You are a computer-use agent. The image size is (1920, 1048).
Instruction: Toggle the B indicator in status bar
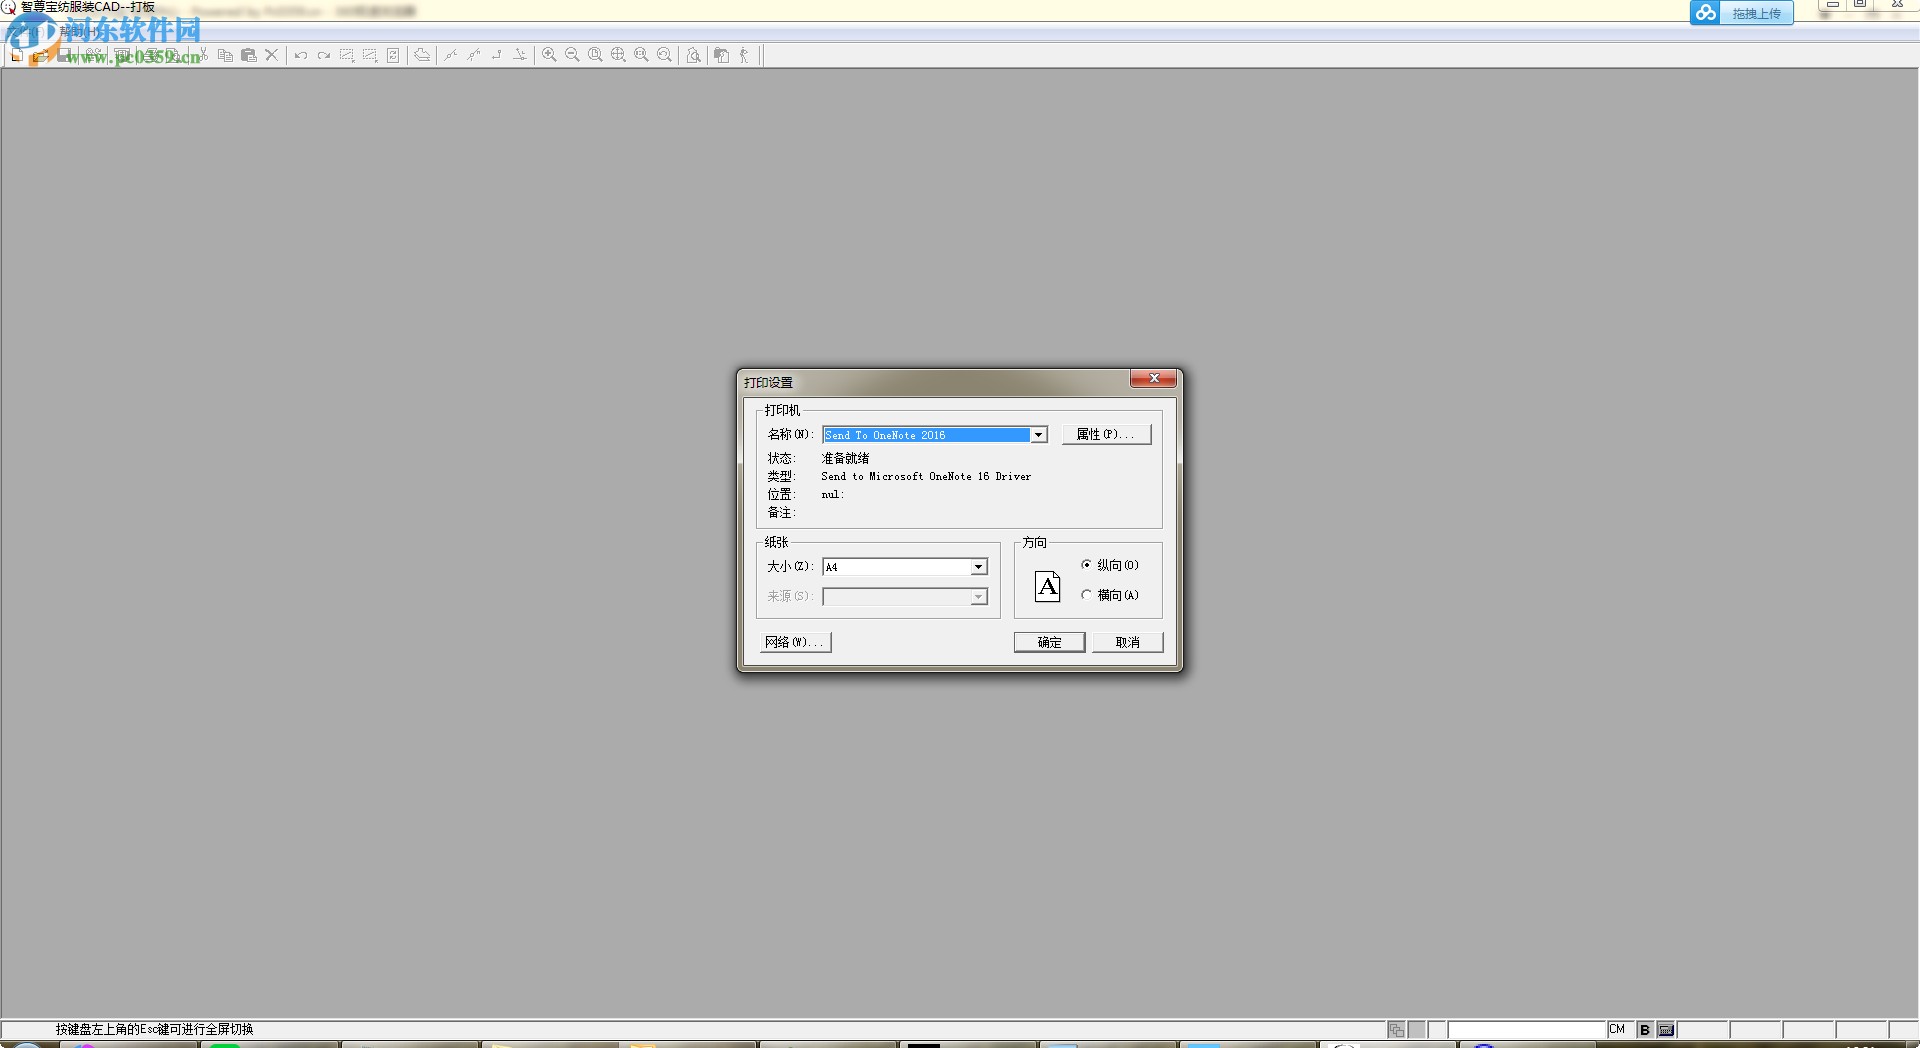pos(1645,1029)
